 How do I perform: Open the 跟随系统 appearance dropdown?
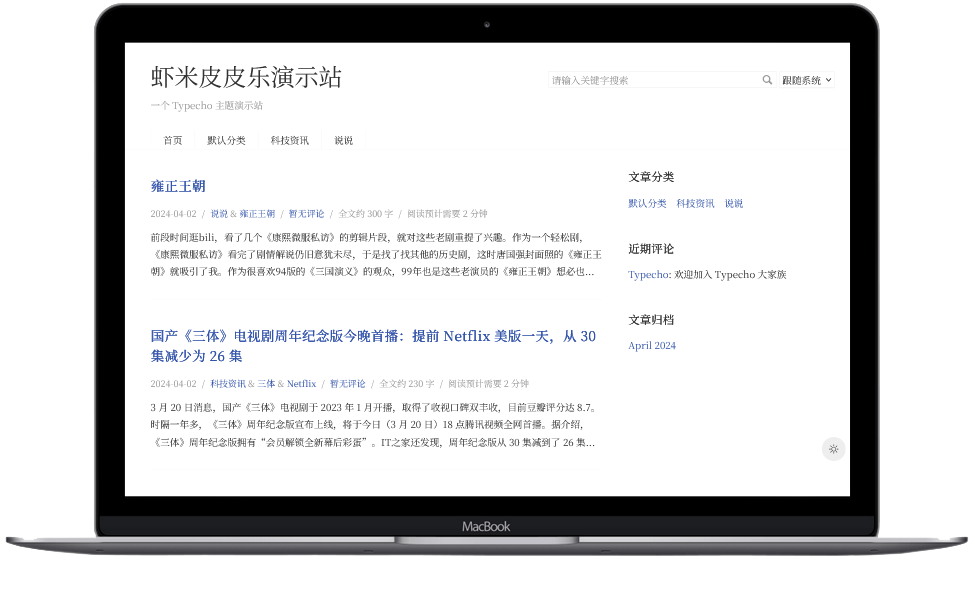point(806,80)
